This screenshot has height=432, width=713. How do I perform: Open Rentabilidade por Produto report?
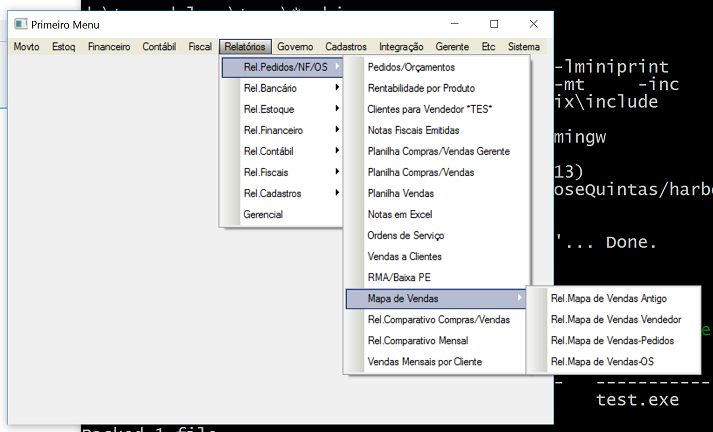(x=421, y=88)
